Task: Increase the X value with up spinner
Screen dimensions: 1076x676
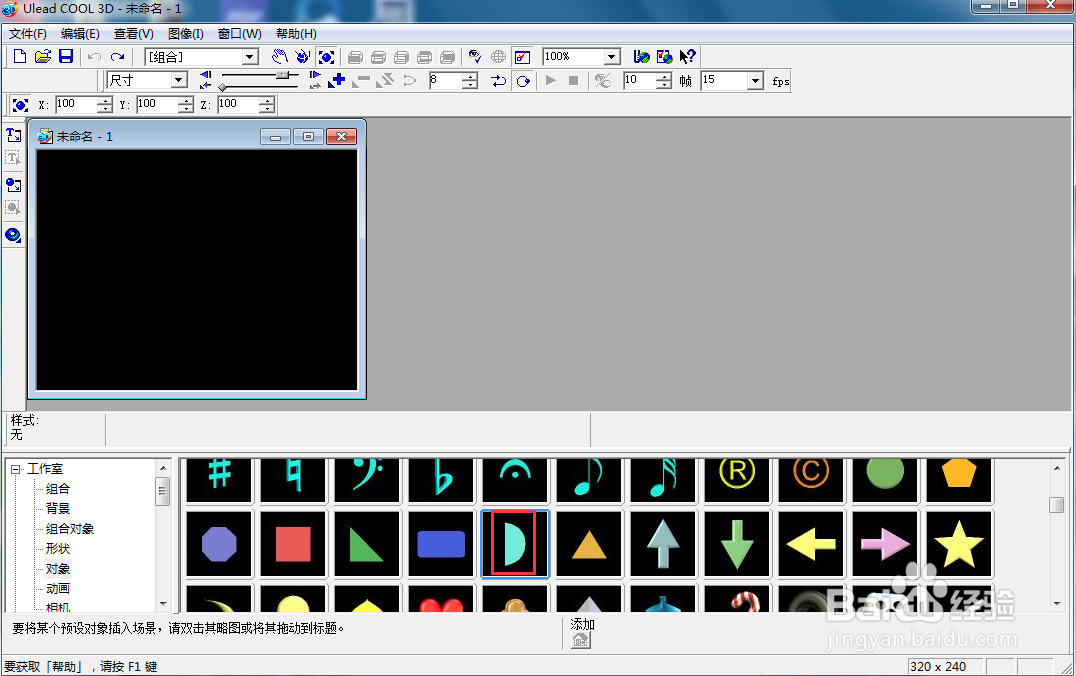Action: tap(104, 100)
